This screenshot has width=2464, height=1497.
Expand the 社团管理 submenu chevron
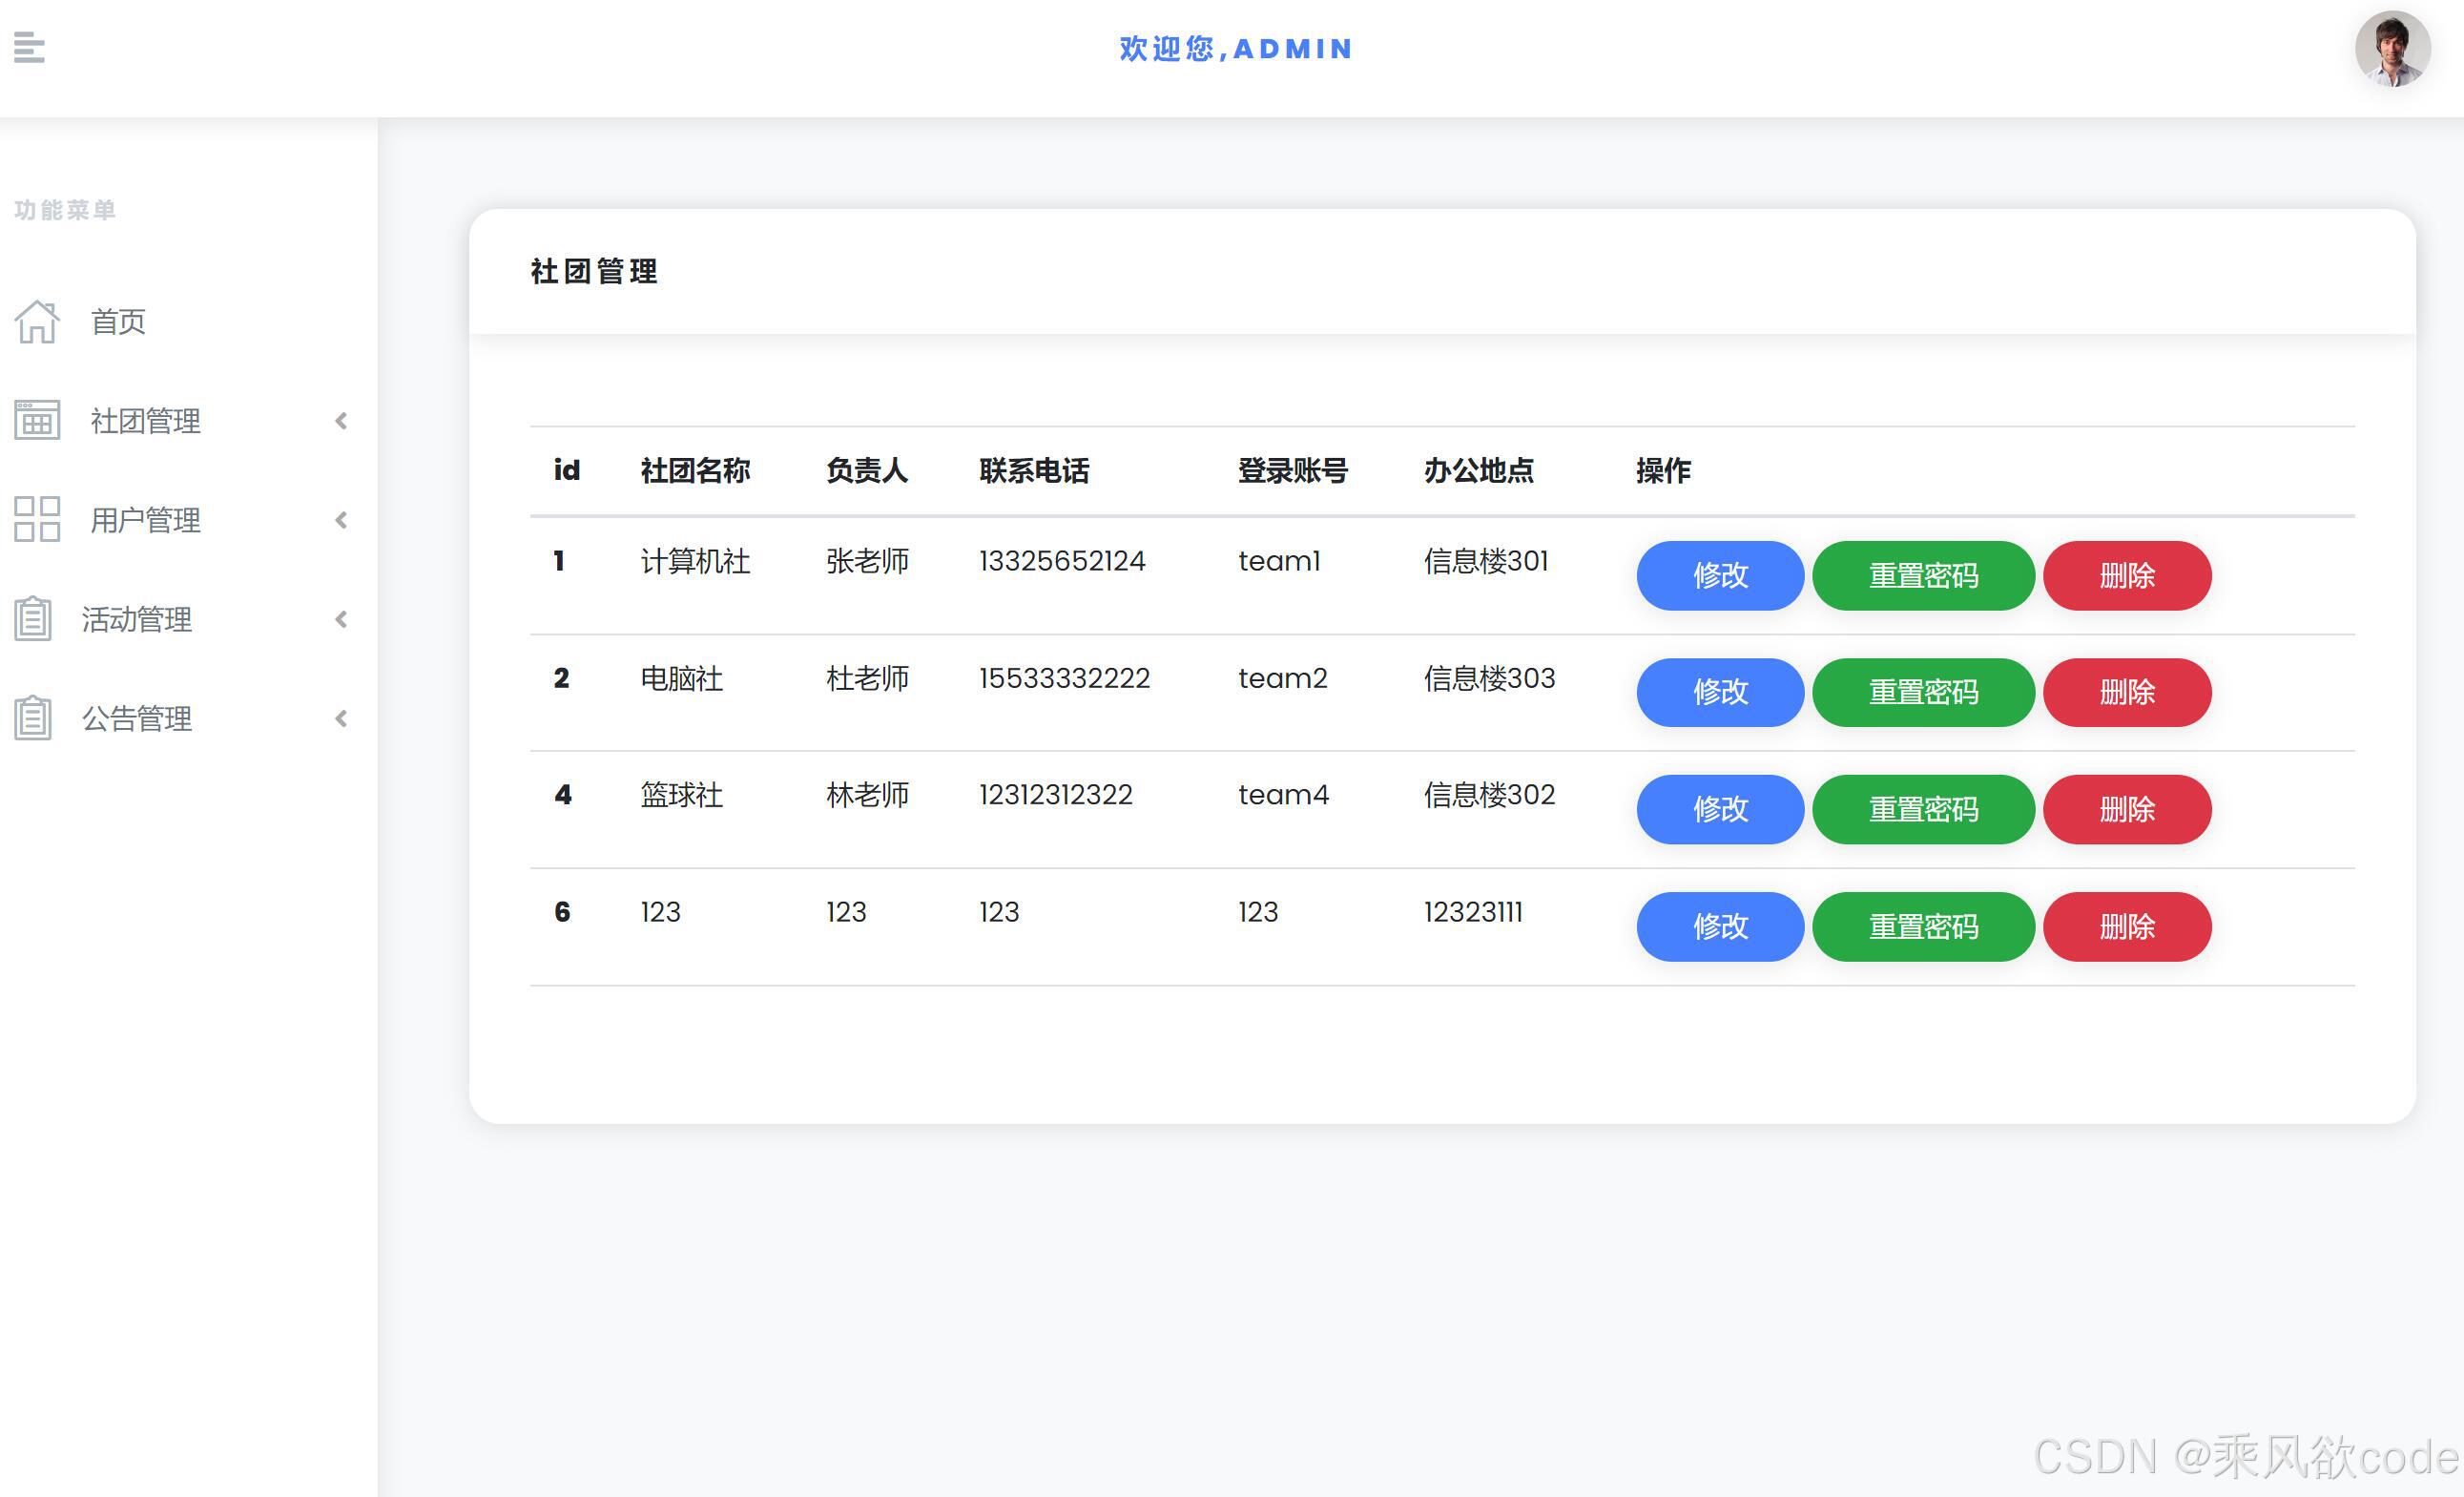click(341, 421)
